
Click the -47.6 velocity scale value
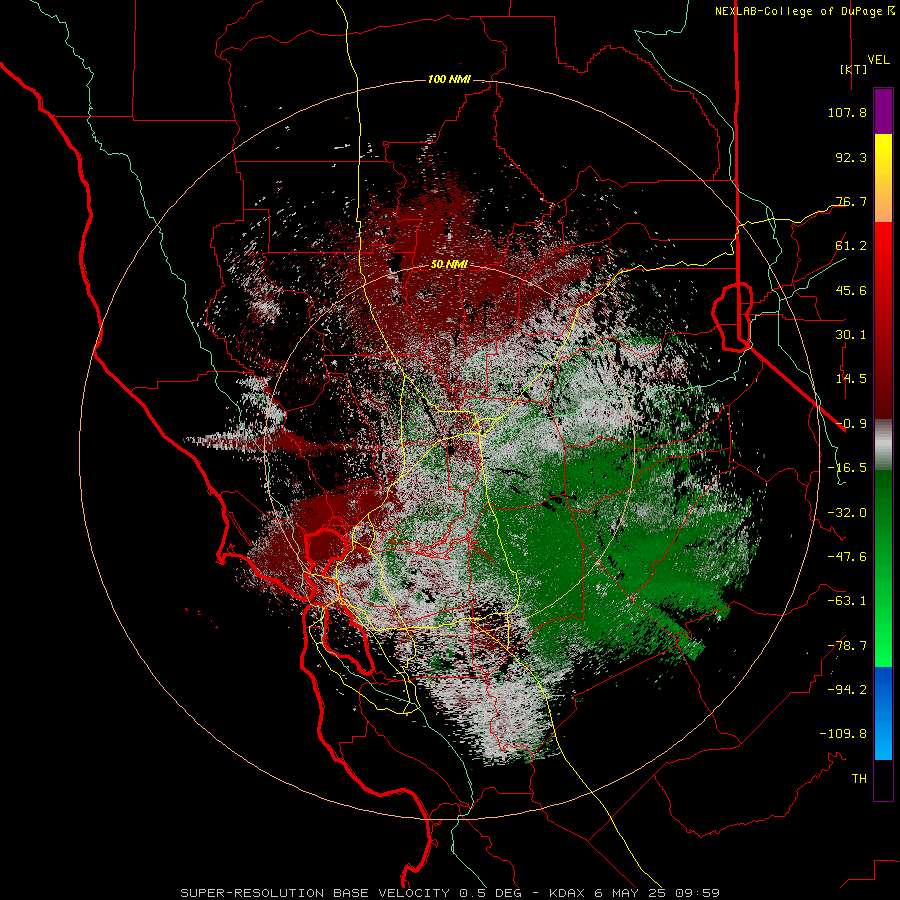[x=847, y=557]
